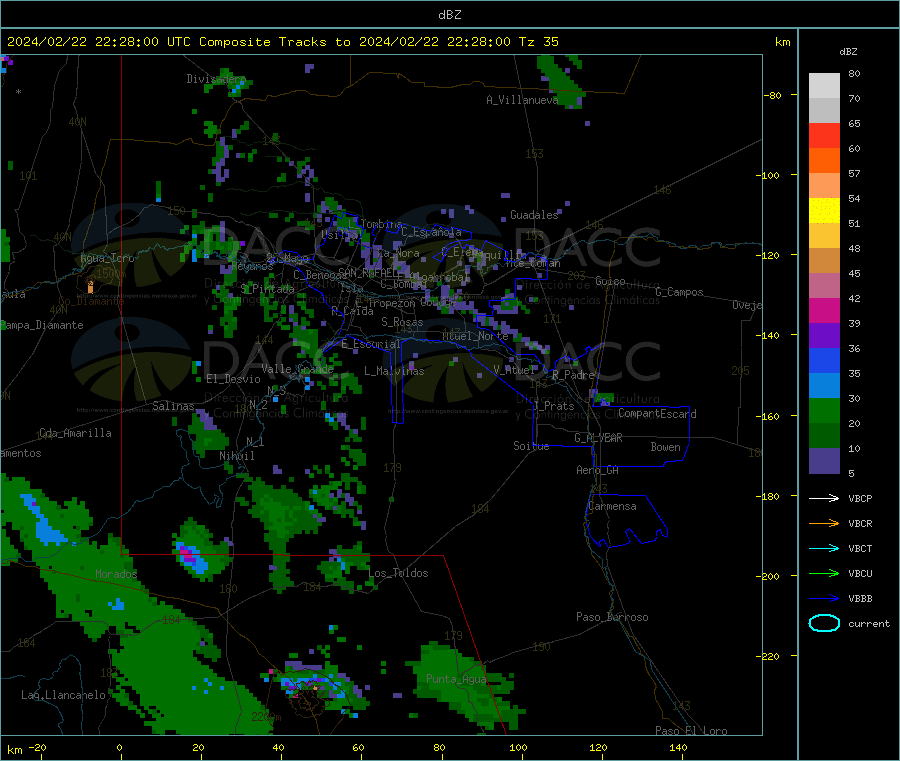Select the 80 dBZ light gray color swatch

click(824, 86)
